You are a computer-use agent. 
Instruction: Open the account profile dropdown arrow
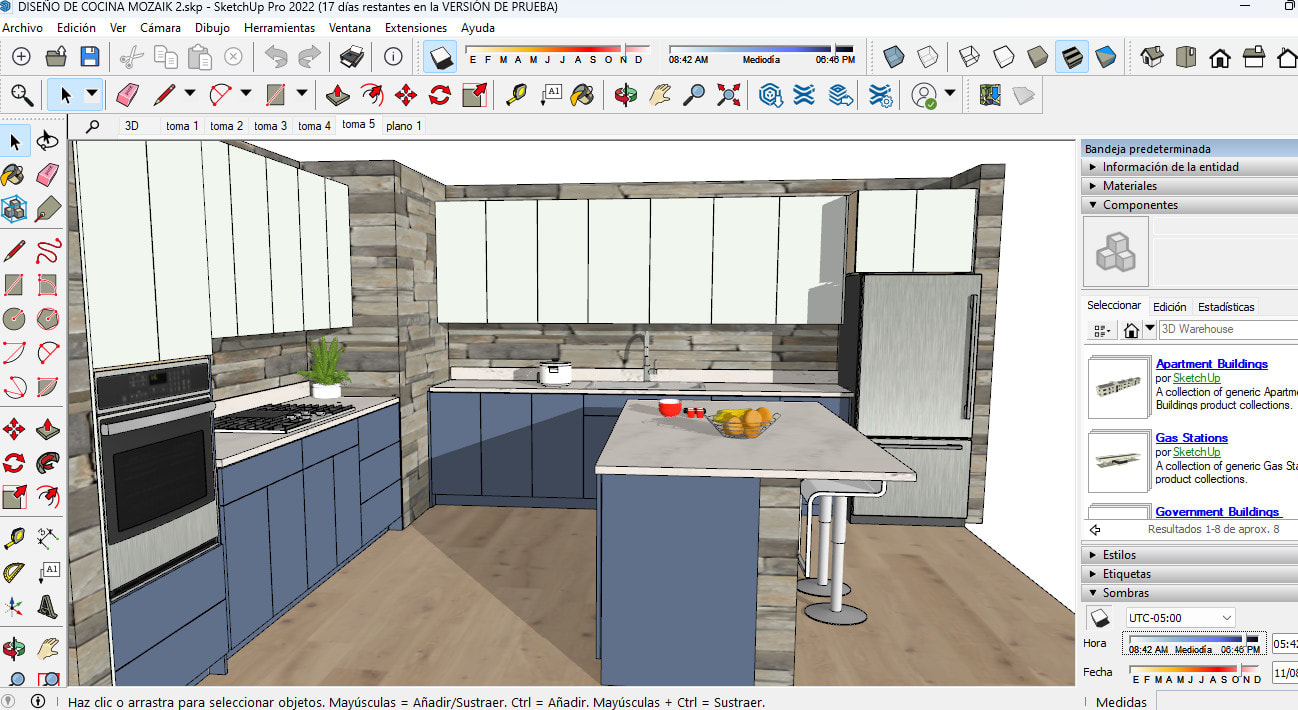pyautogui.click(x=950, y=95)
